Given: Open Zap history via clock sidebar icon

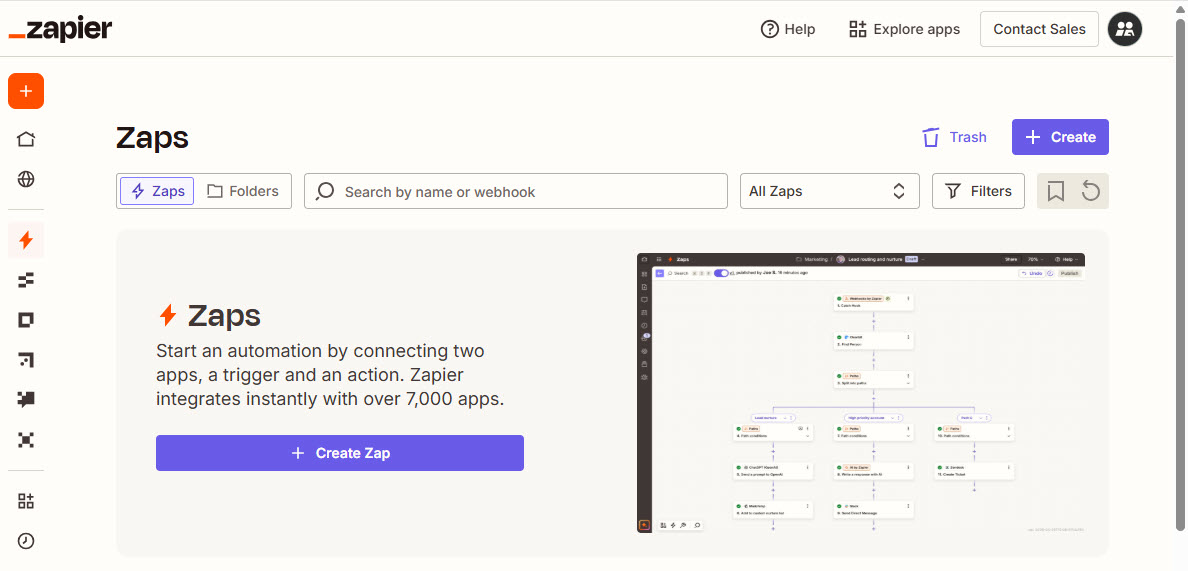Looking at the screenshot, I should pos(26,541).
